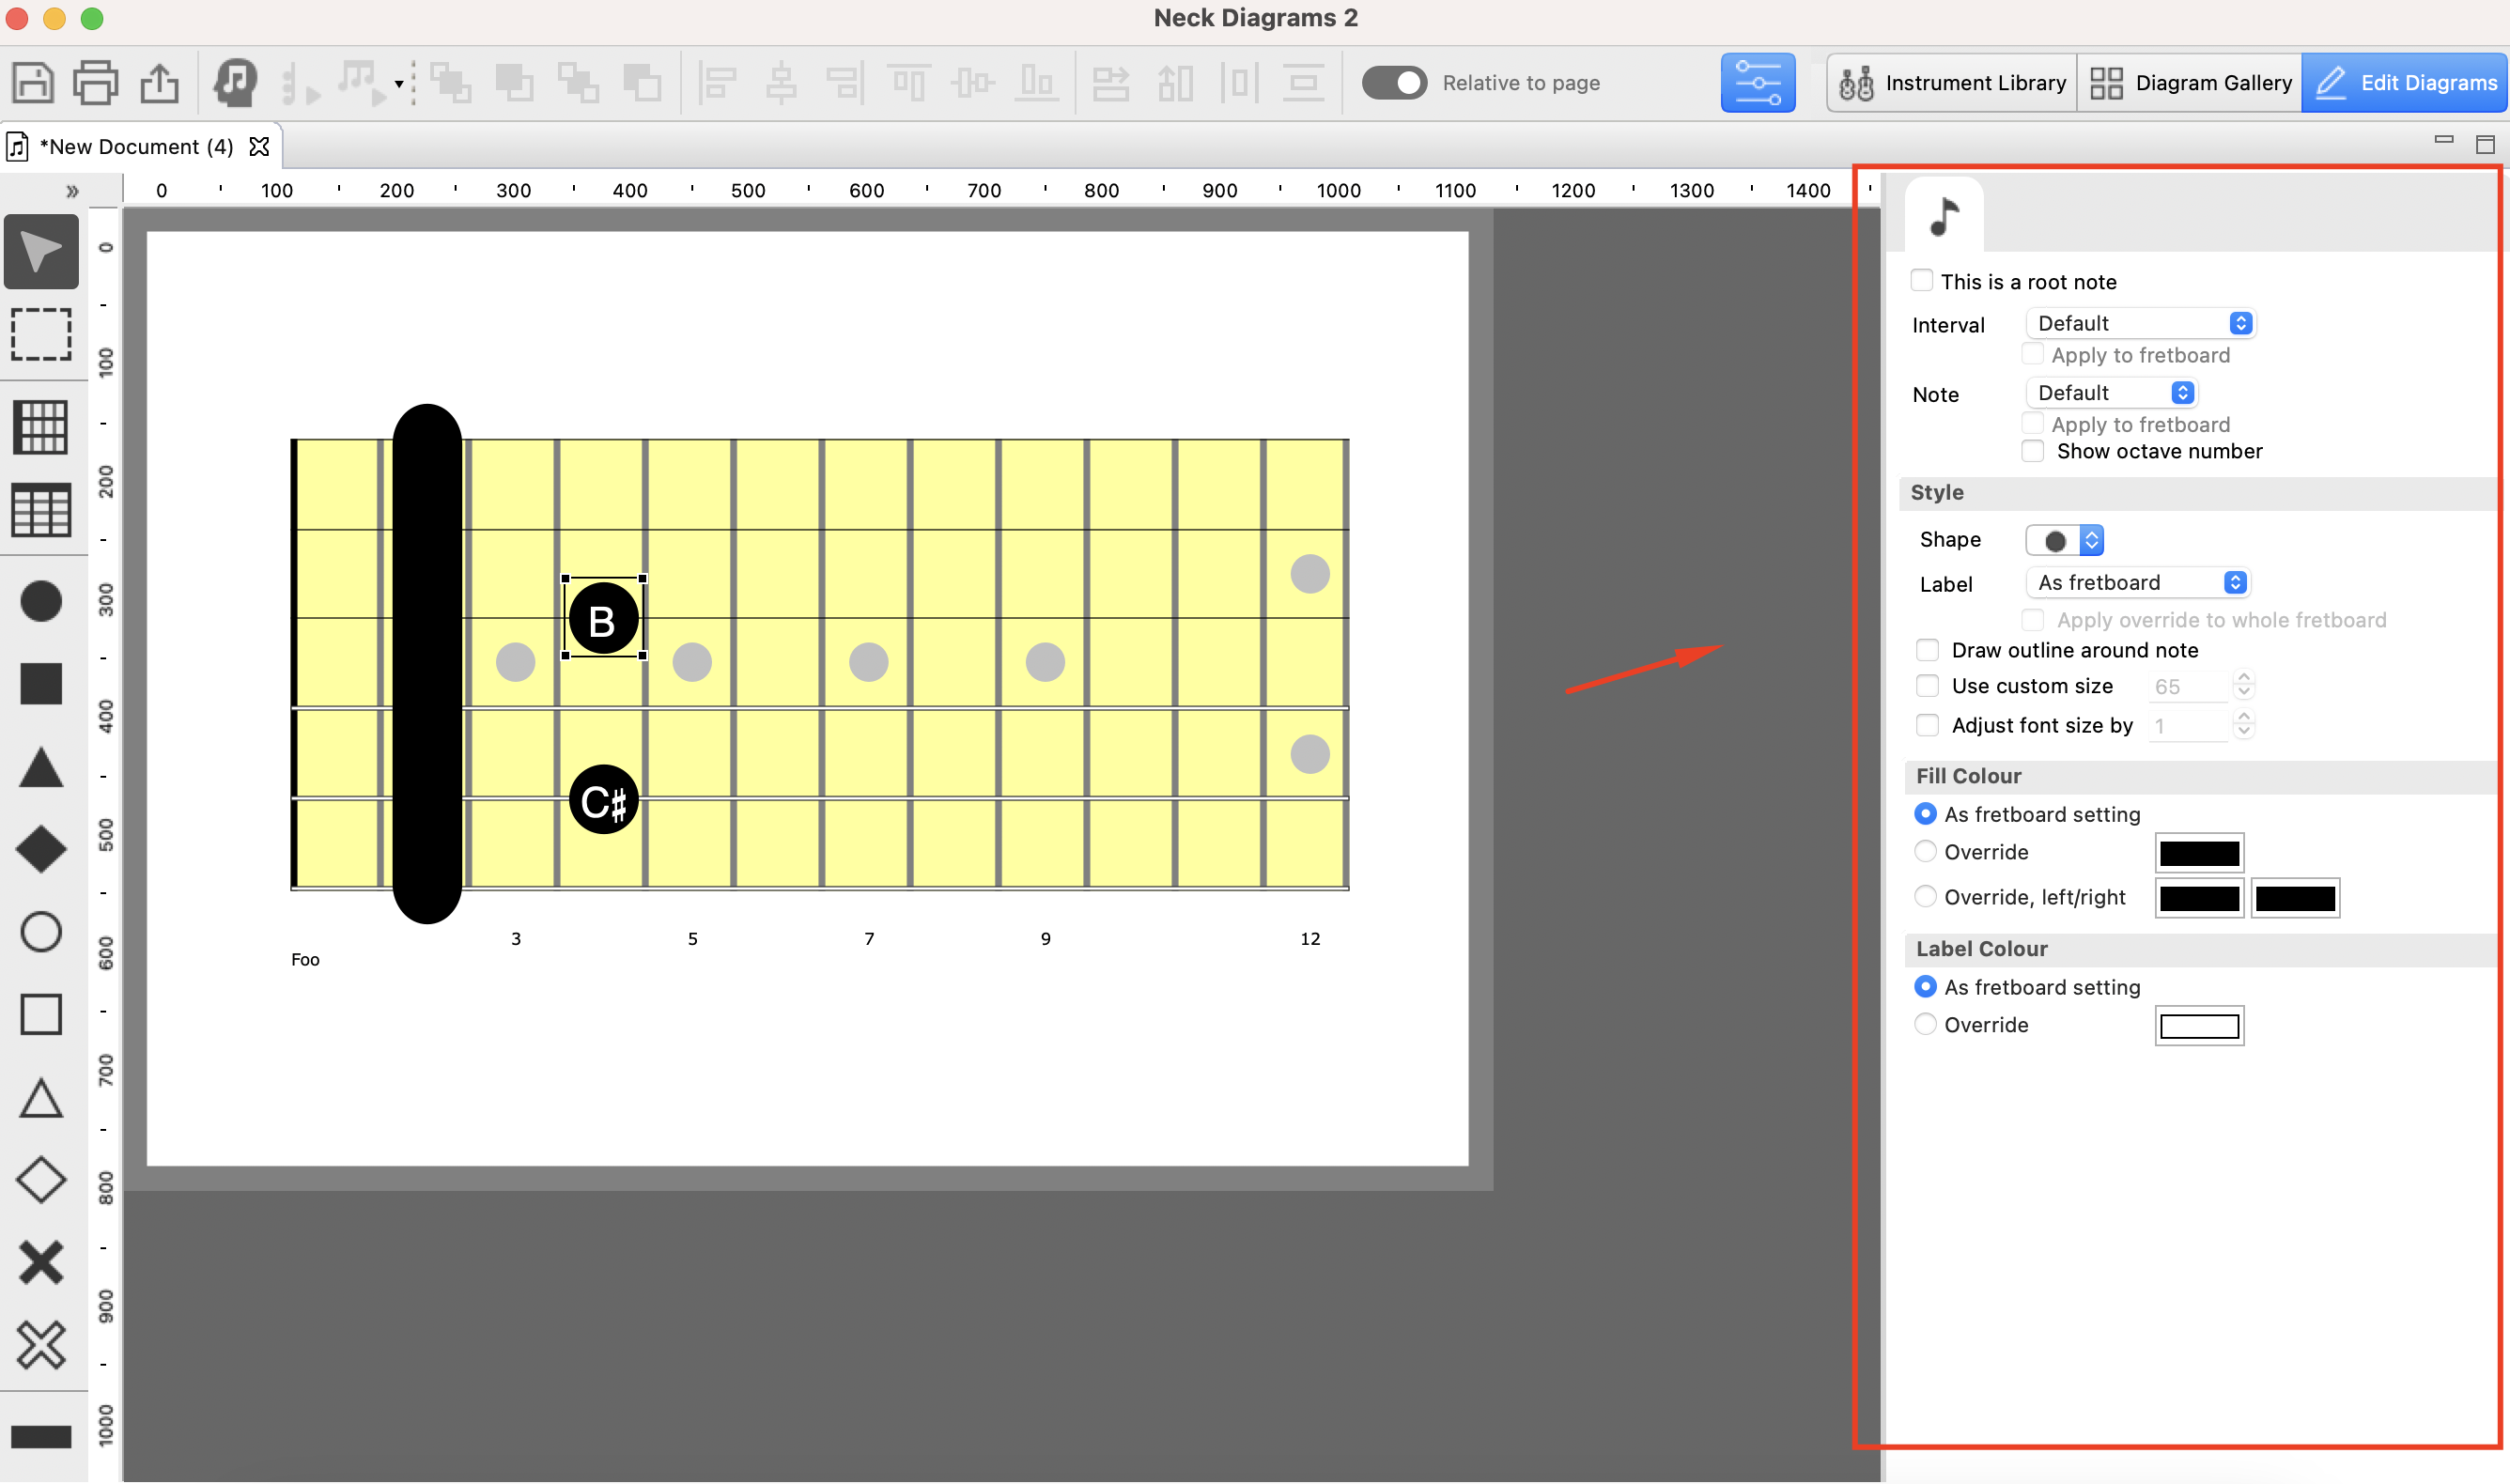Viewport: 2510px width, 1484px height.
Task: Choose the outline triangle note tool
Action: coord(41,1098)
